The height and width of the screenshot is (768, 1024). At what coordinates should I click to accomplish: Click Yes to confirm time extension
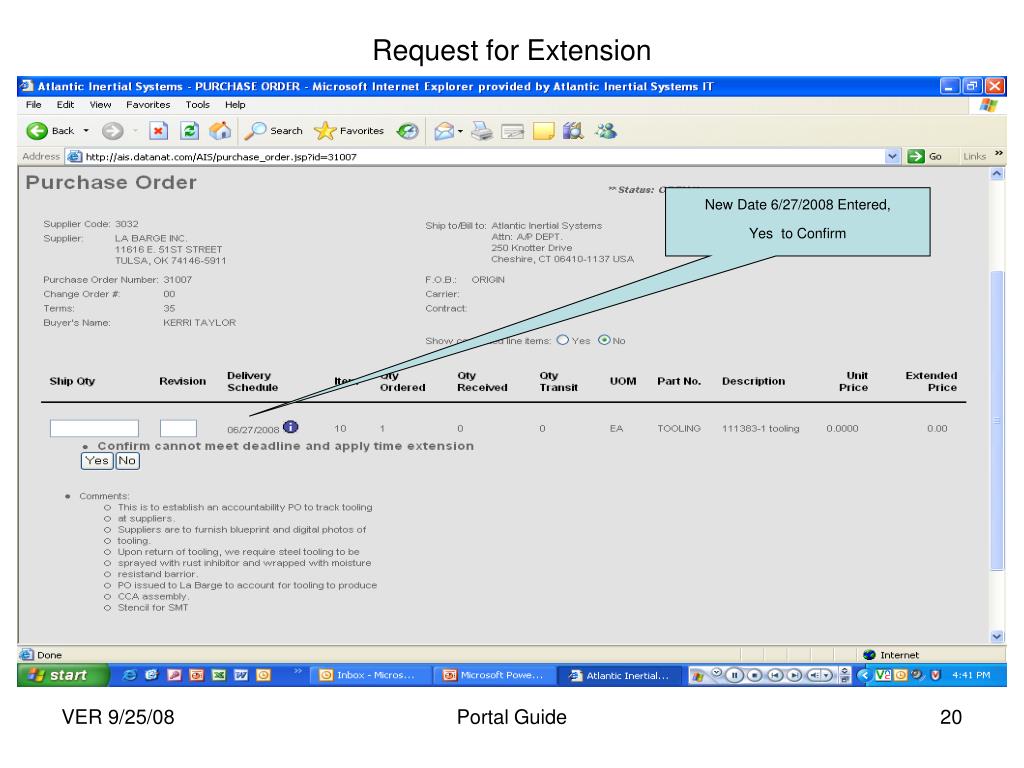pyautogui.click(x=97, y=461)
